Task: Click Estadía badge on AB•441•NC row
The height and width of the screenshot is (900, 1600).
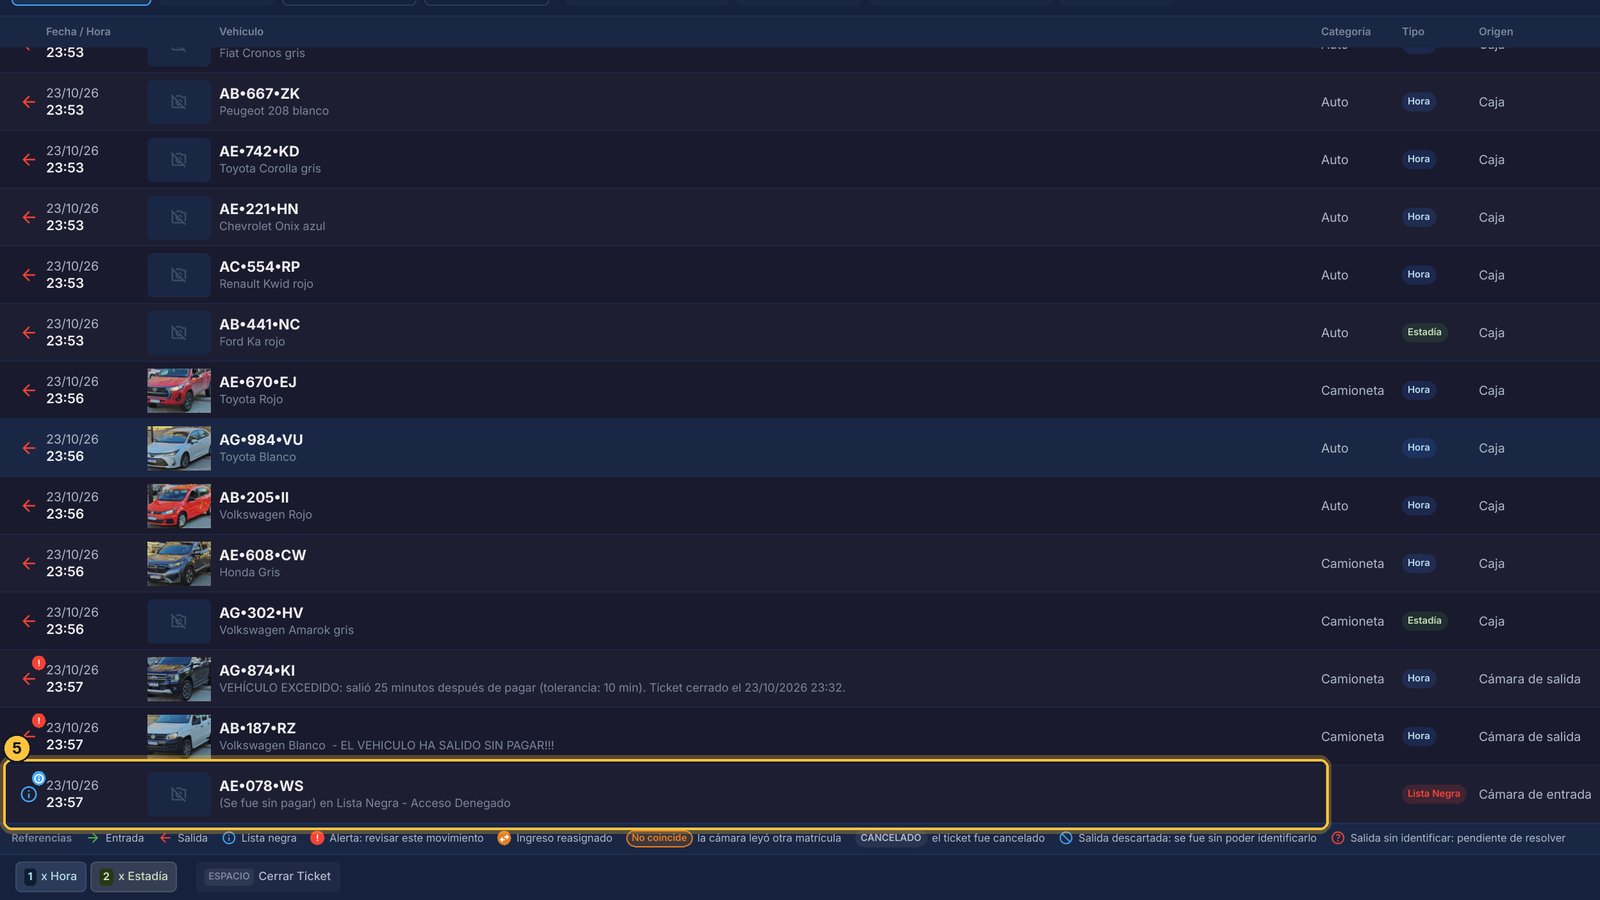Action: click(x=1424, y=332)
